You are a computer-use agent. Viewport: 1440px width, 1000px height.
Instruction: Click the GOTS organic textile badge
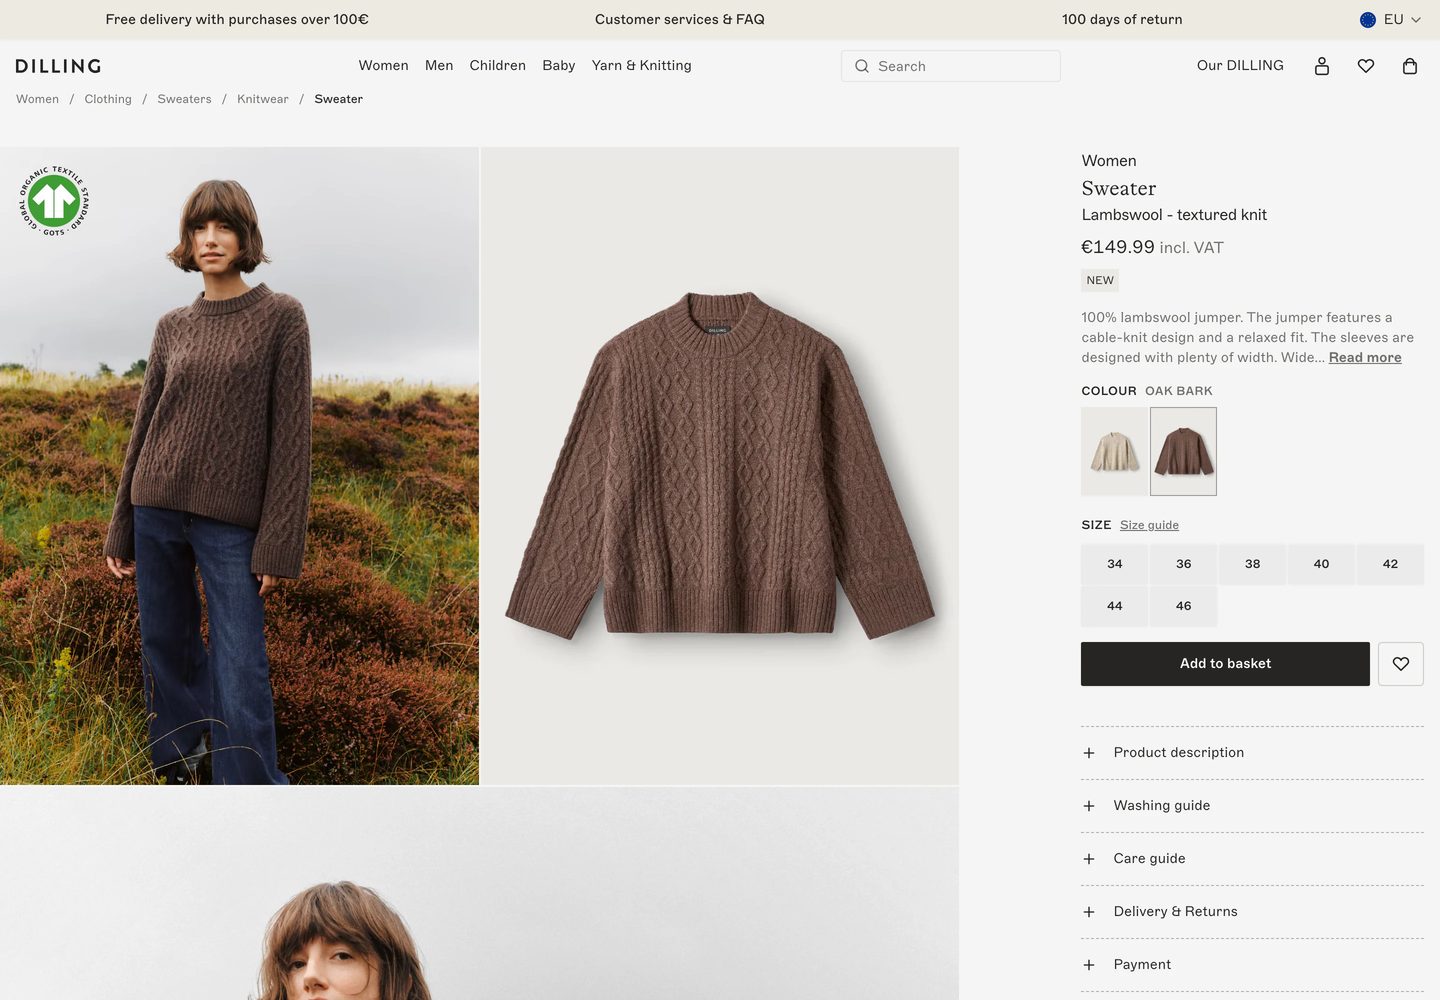click(x=54, y=201)
